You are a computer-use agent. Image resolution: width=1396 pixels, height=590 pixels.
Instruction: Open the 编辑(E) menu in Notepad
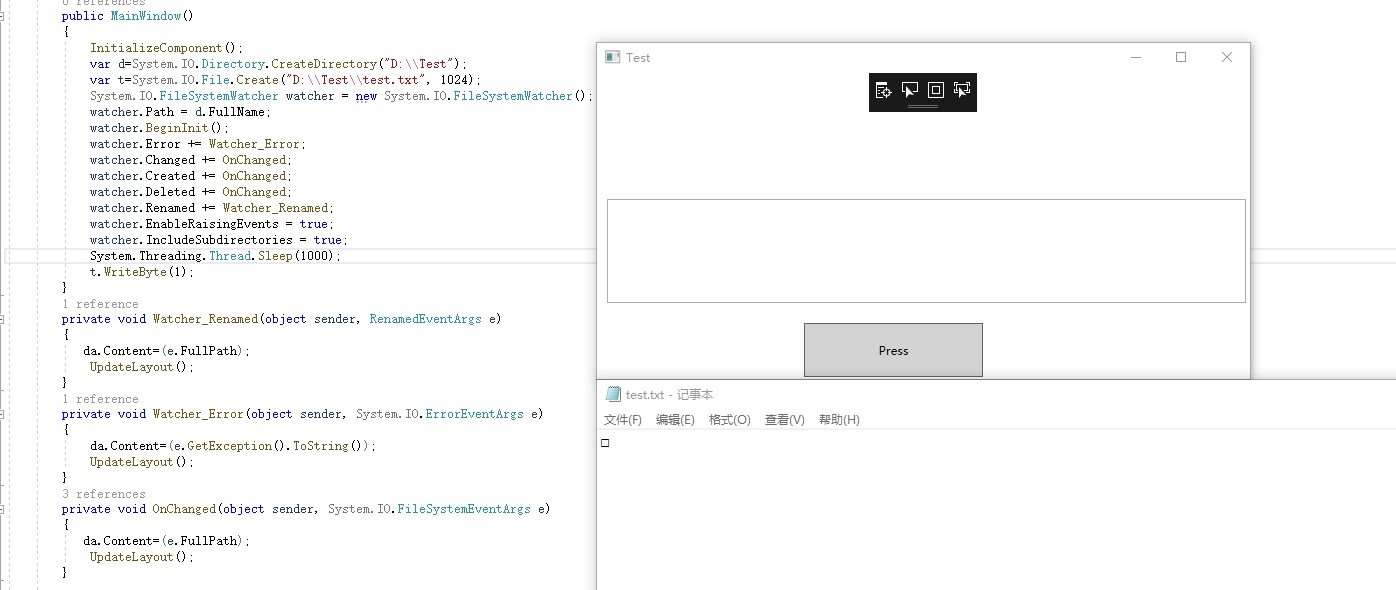click(675, 420)
